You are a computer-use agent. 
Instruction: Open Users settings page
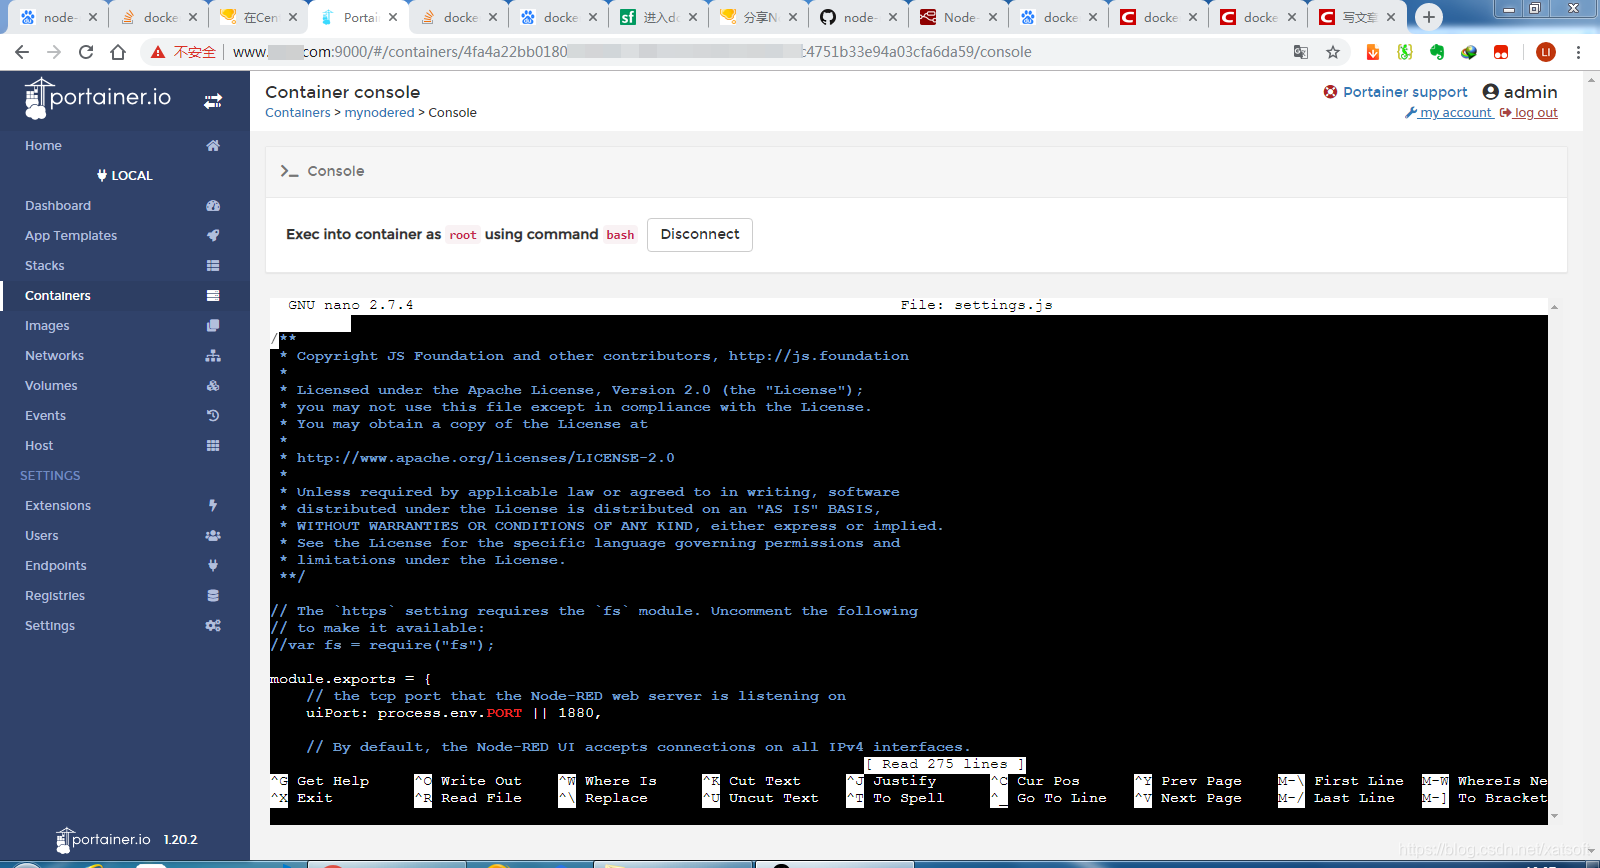point(42,535)
